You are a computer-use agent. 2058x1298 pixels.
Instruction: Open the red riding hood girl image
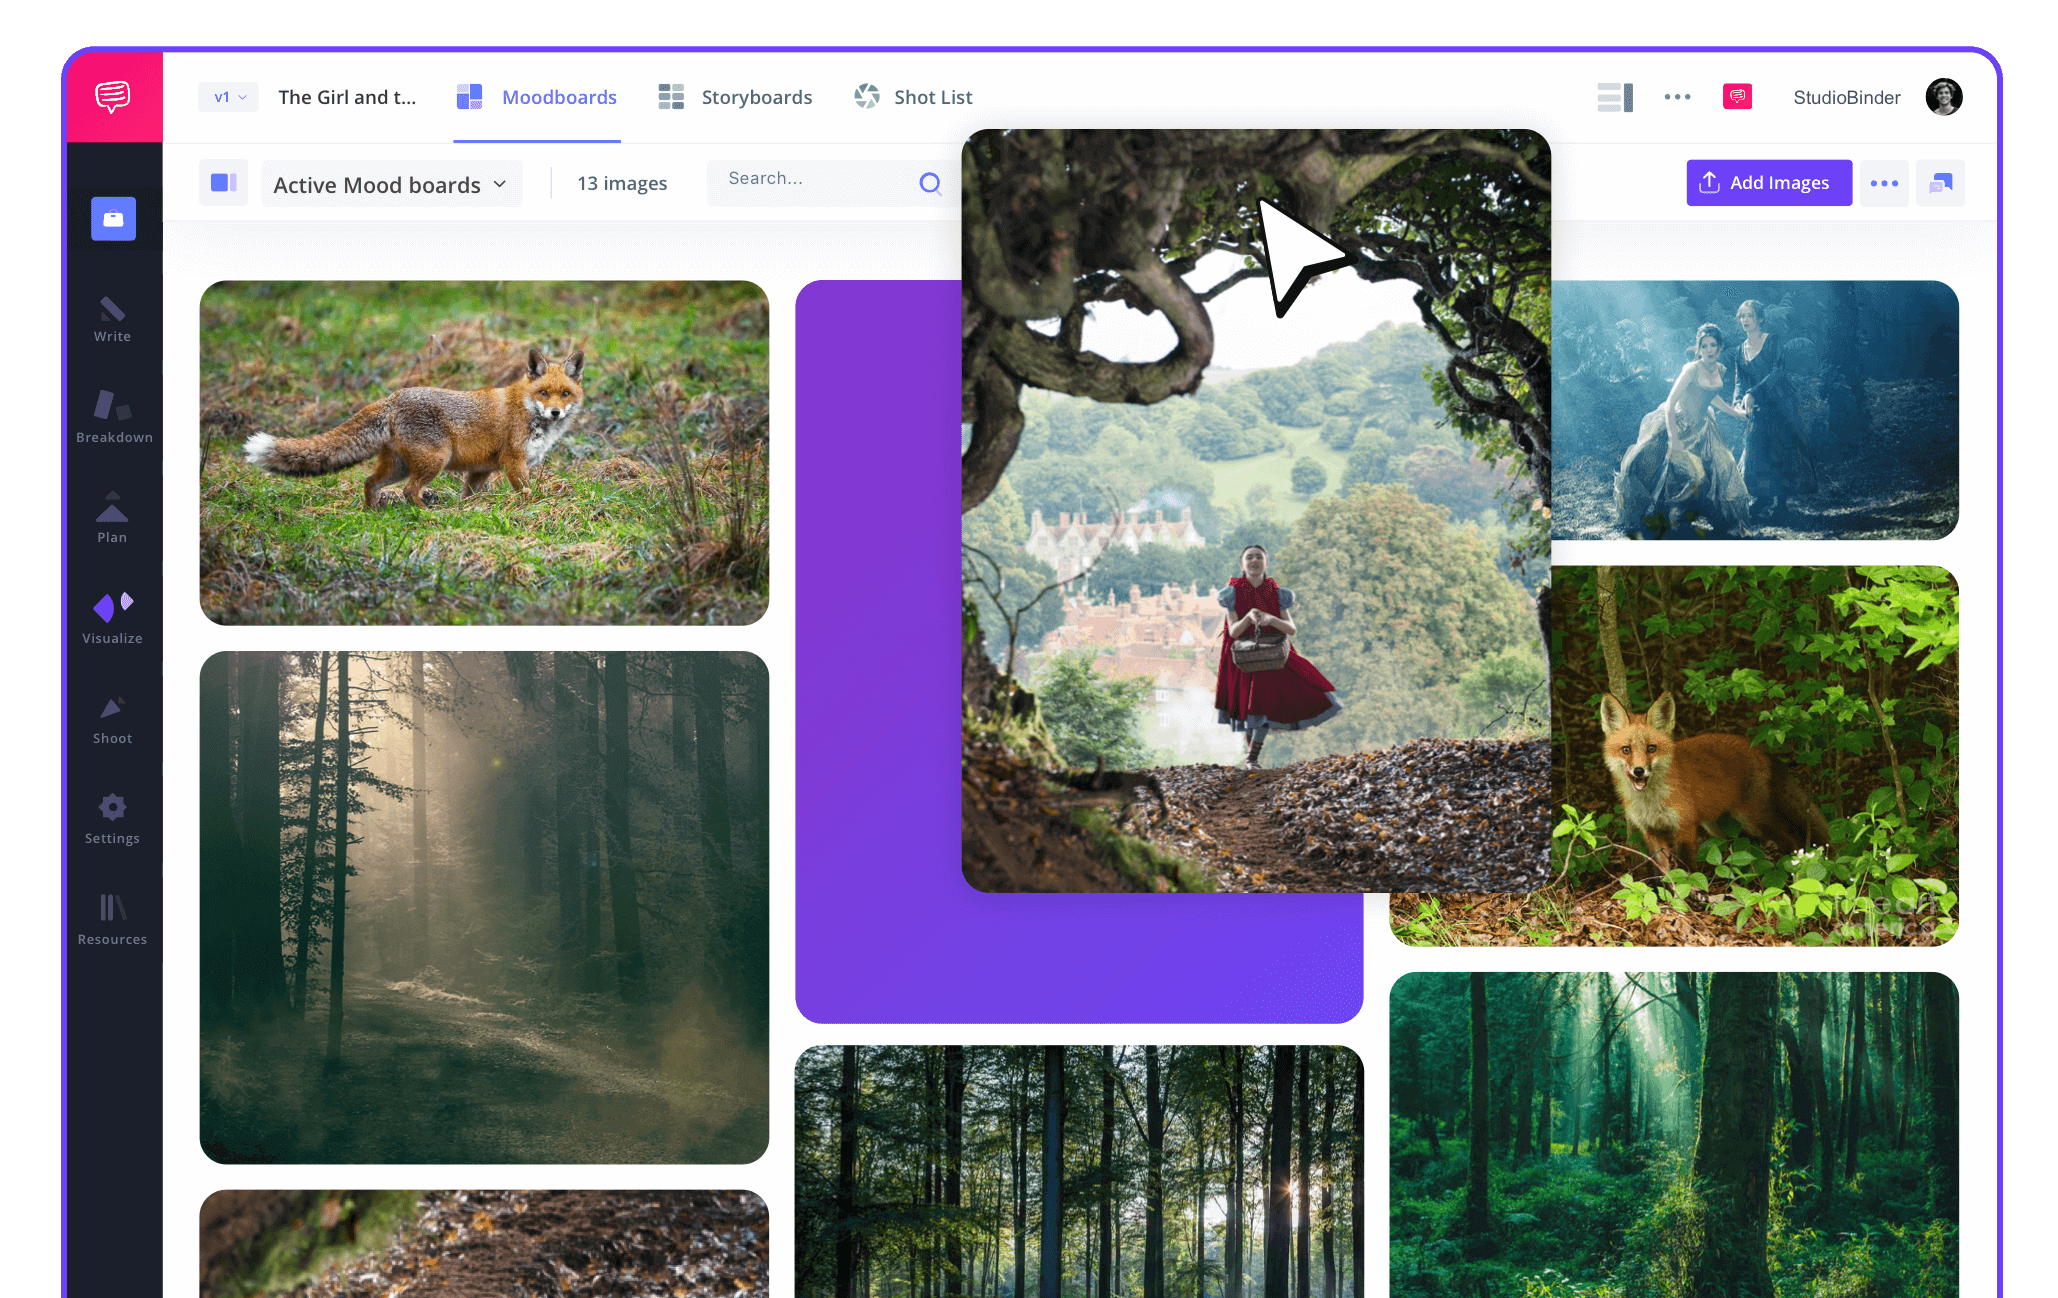[x=1256, y=510]
